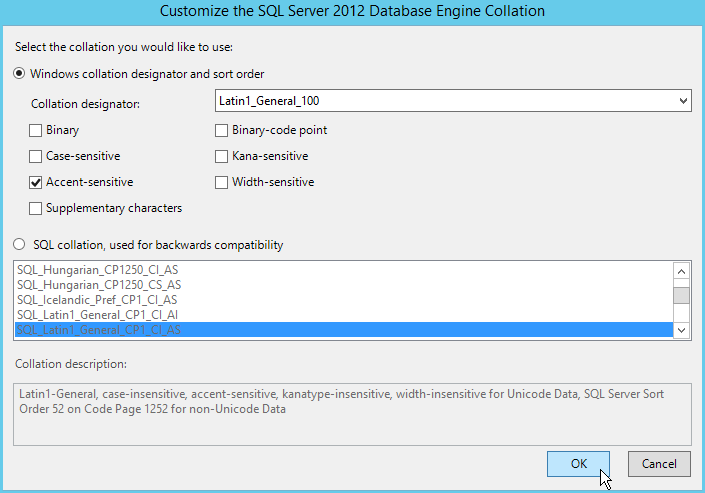The height and width of the screenshot is (493, 705).
Task: Click the dropdown arrow beside Latin1_General_100
Action: [x=683, y=101]
